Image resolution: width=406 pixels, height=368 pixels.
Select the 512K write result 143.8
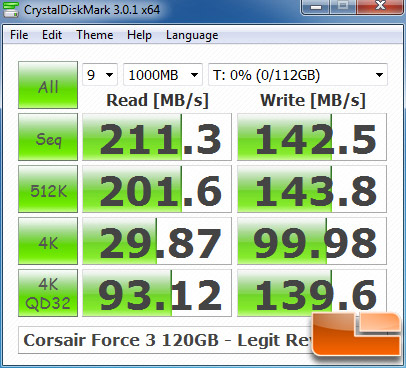(x=312, y=189)
